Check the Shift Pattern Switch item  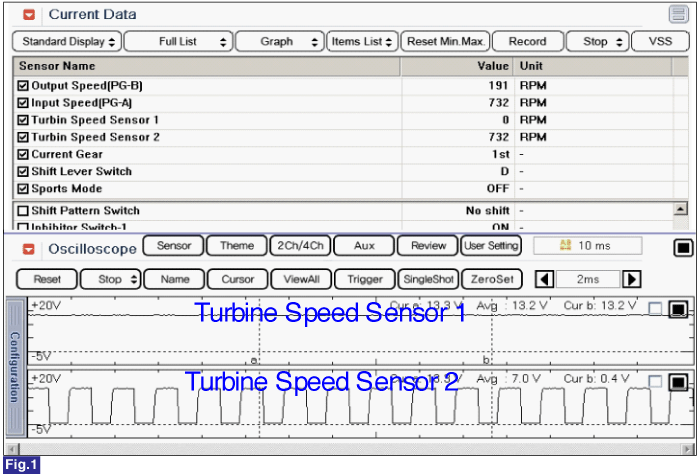(x=23, y=211)
